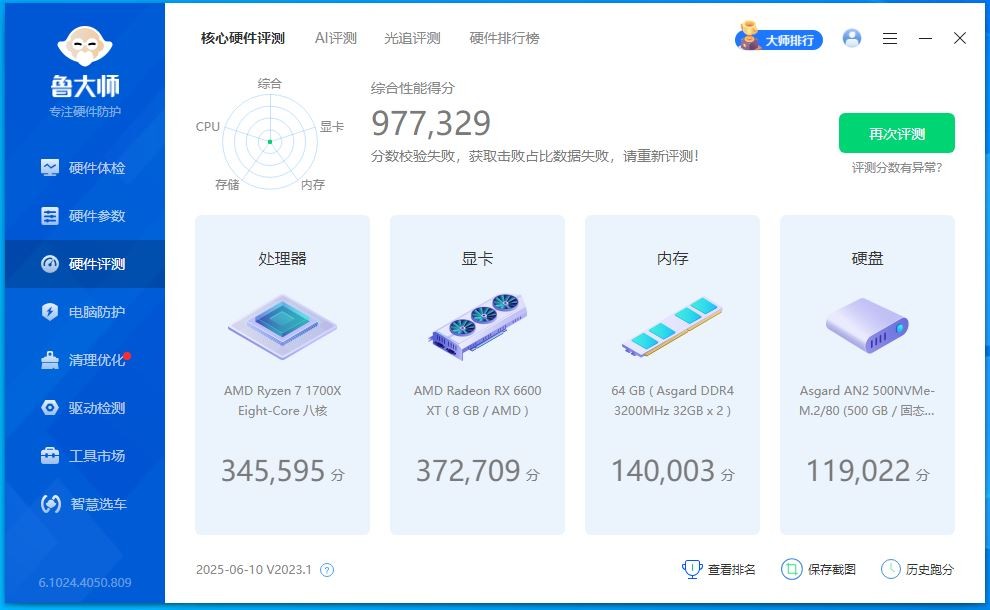This screenshot has width=990, height=610.
Task: Click the 智慧选车 icon
Action: pos(51,503)
